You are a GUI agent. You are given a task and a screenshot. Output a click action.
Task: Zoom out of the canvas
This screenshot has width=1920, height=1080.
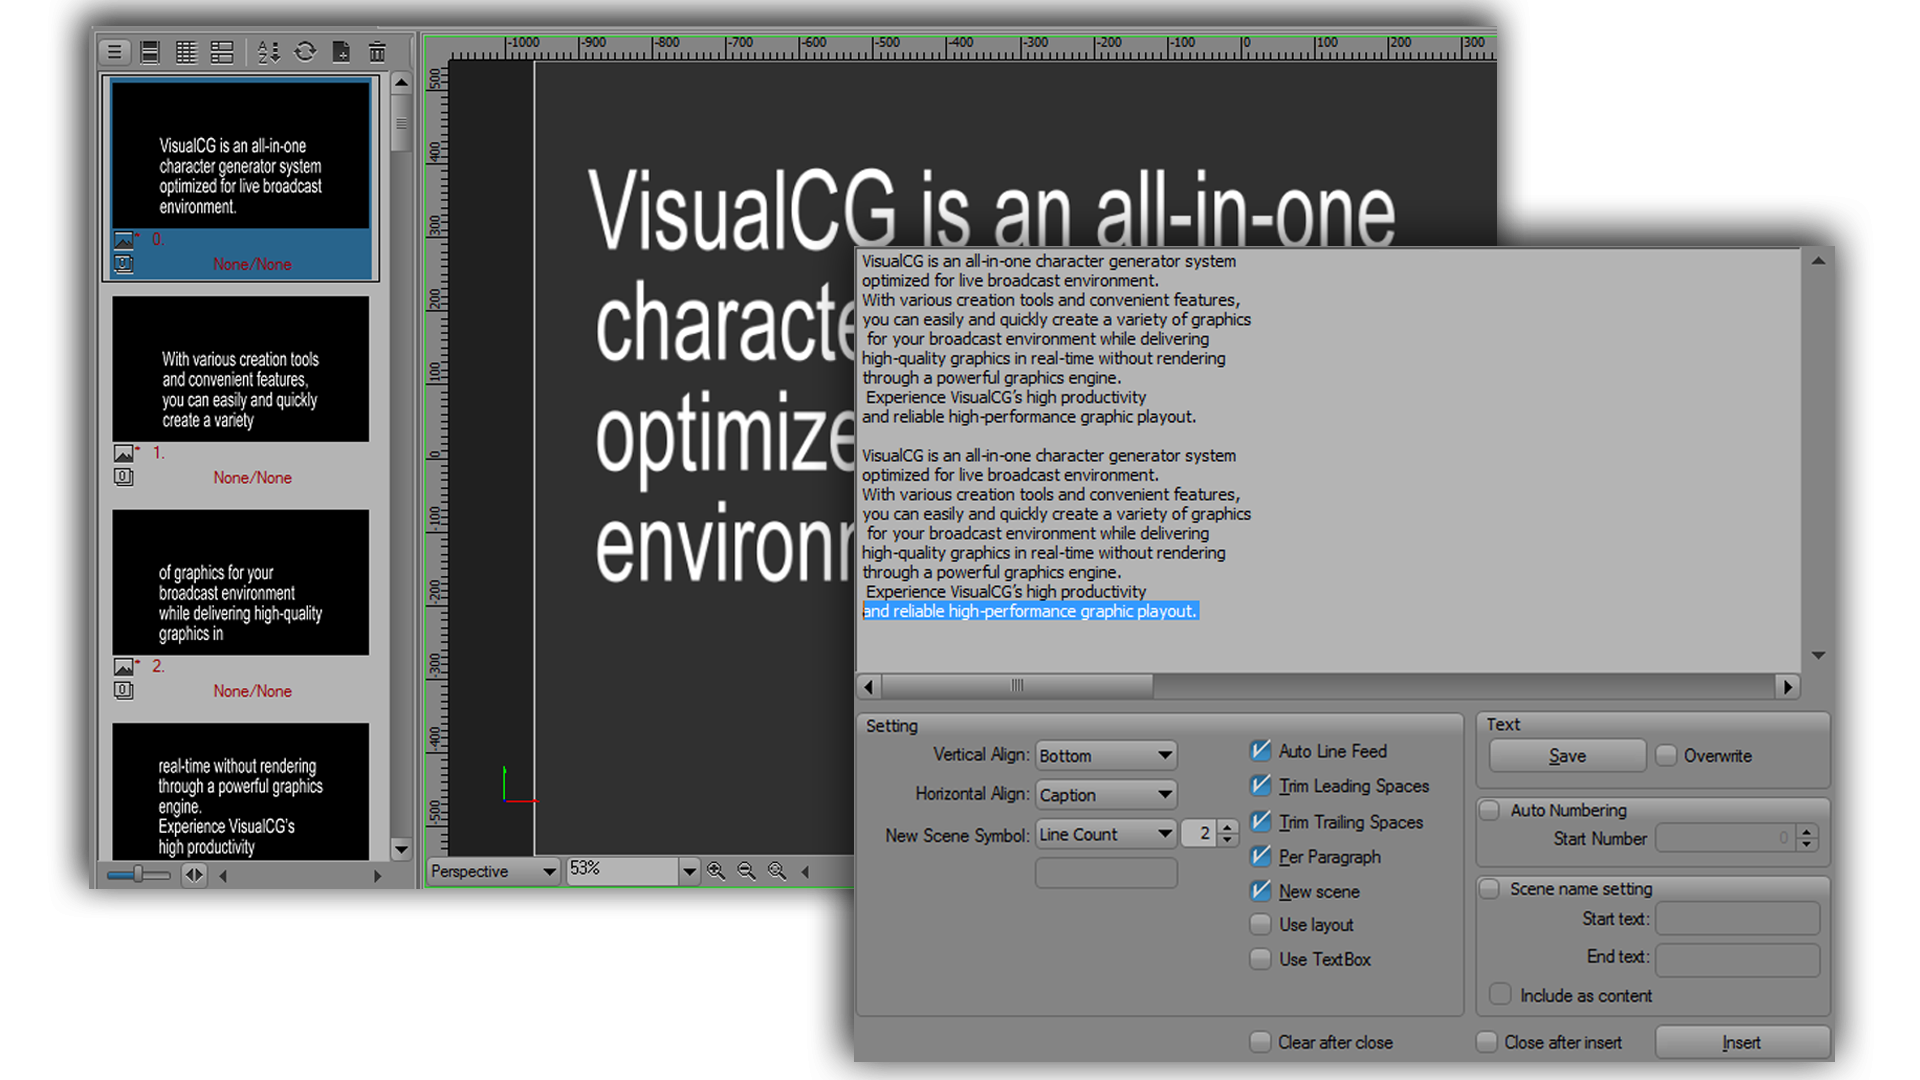(x=746, y=871)
